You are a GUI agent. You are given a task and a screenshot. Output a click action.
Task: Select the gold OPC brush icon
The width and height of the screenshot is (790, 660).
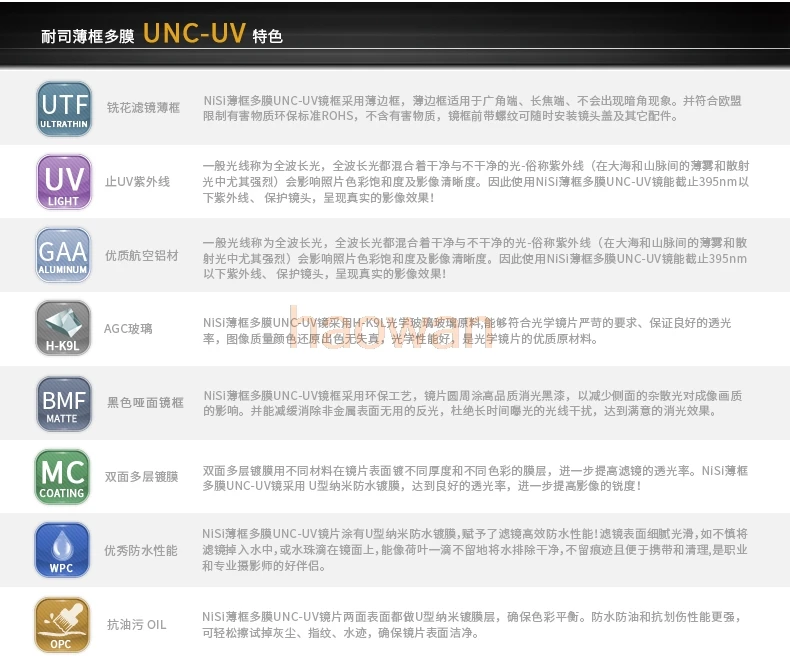tap(62, 625)
